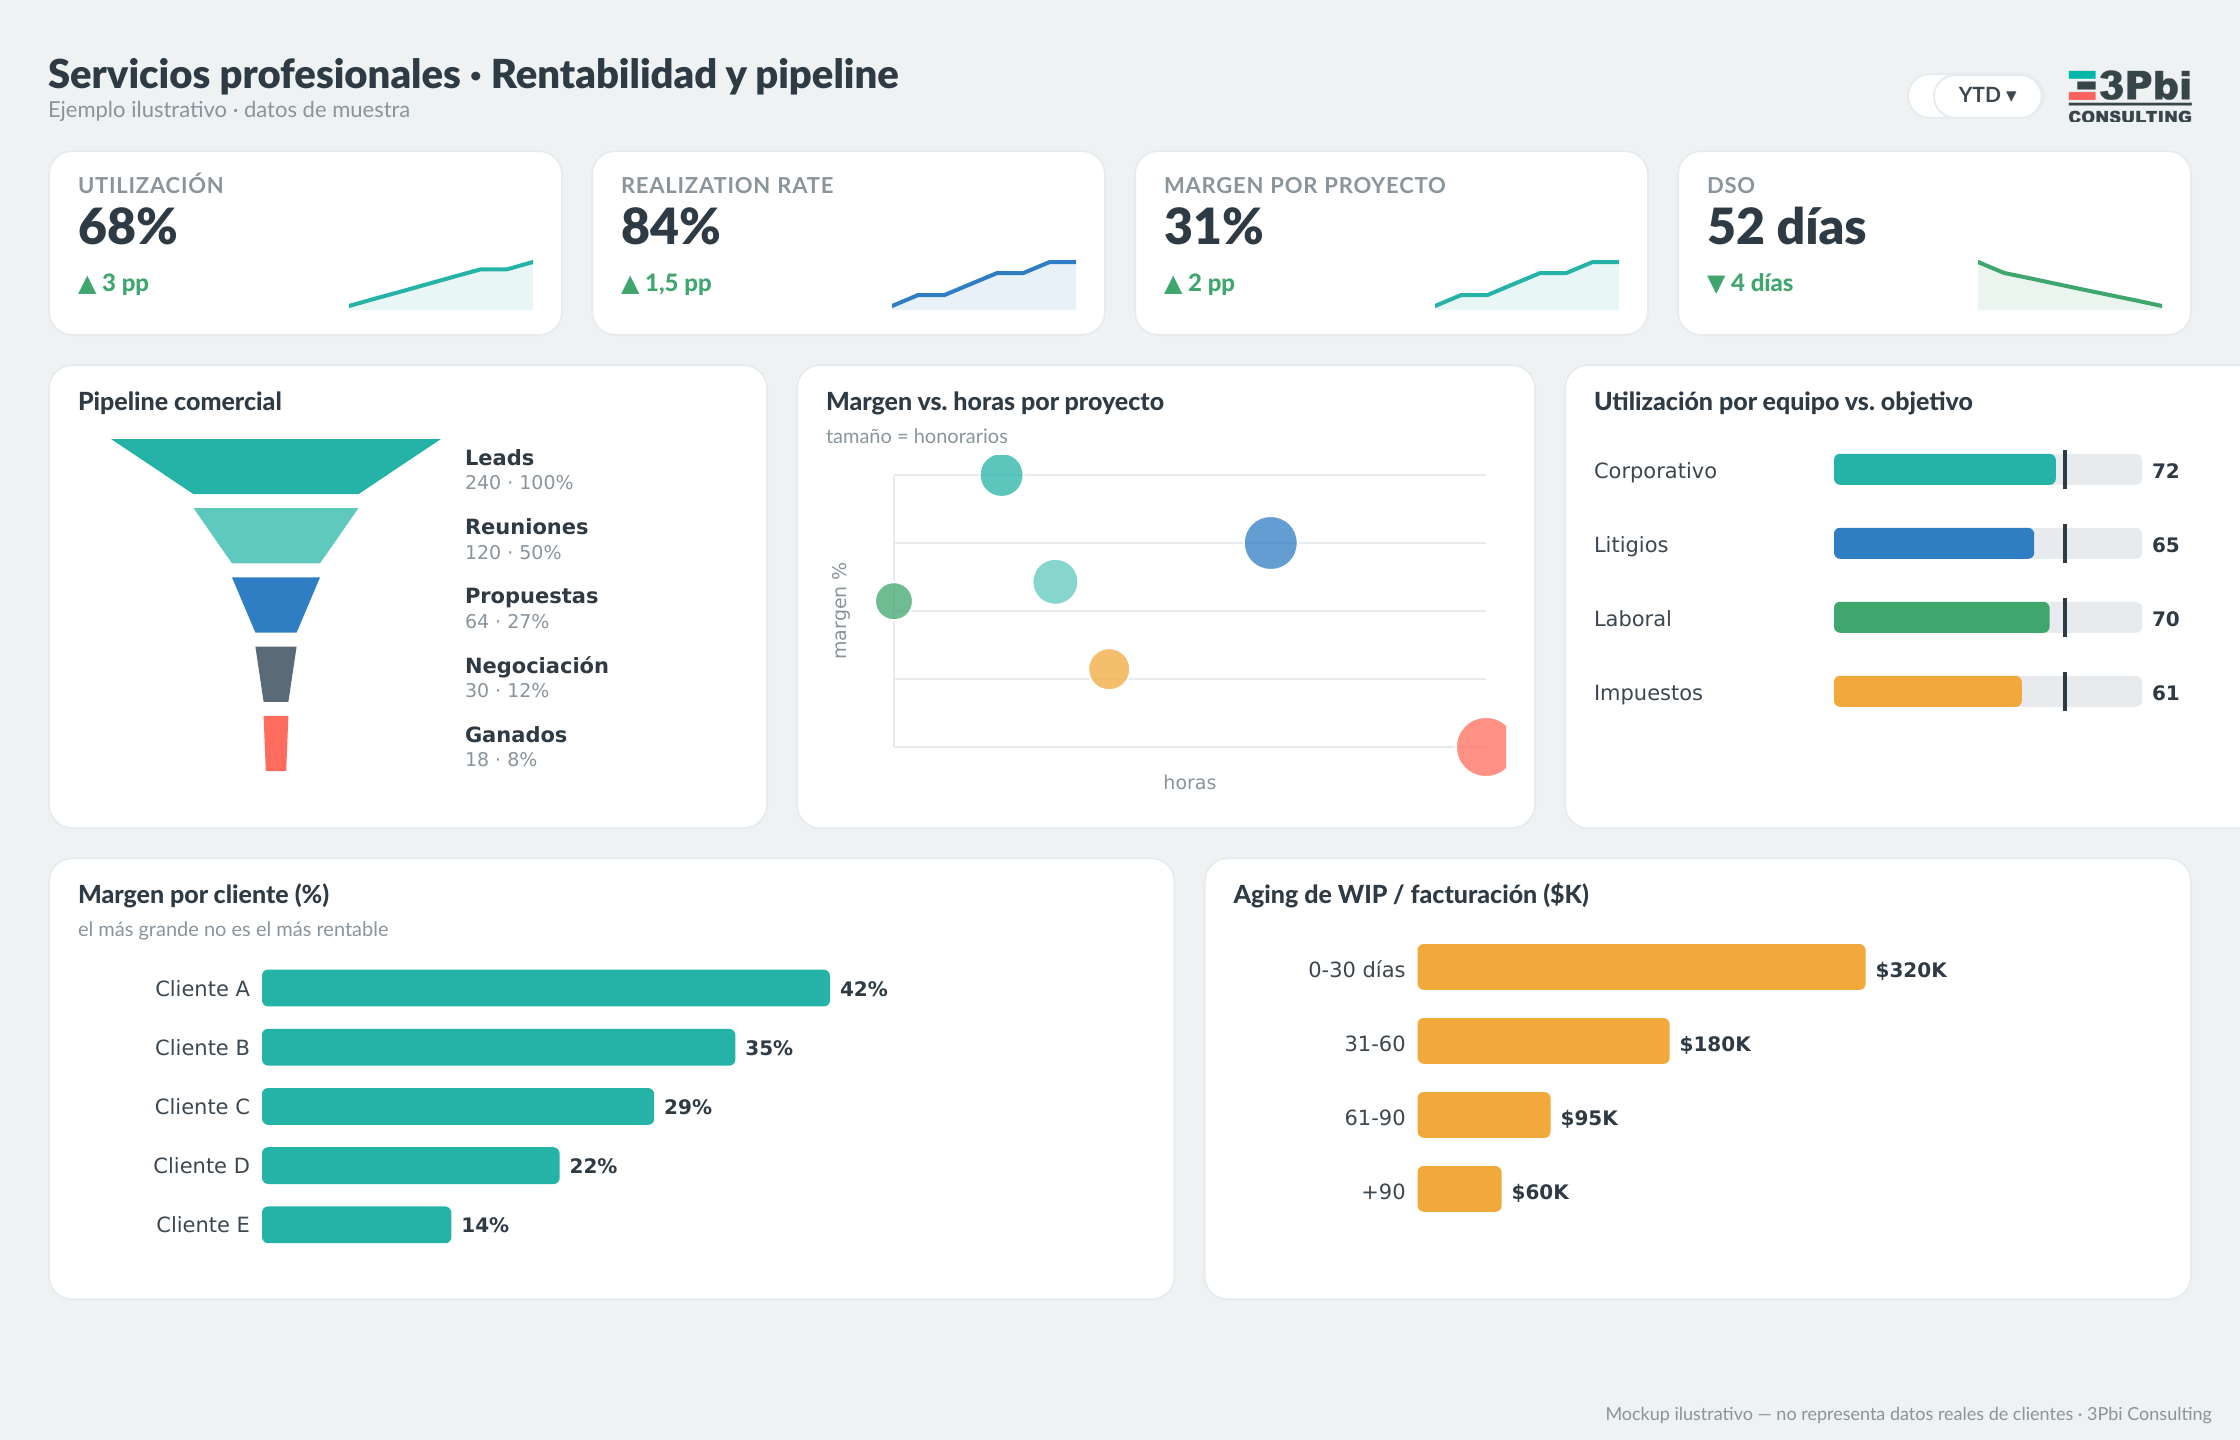Select the gray Negociación funnel segment
Screen dimensions: 2240x1440
tap(276, 674)
